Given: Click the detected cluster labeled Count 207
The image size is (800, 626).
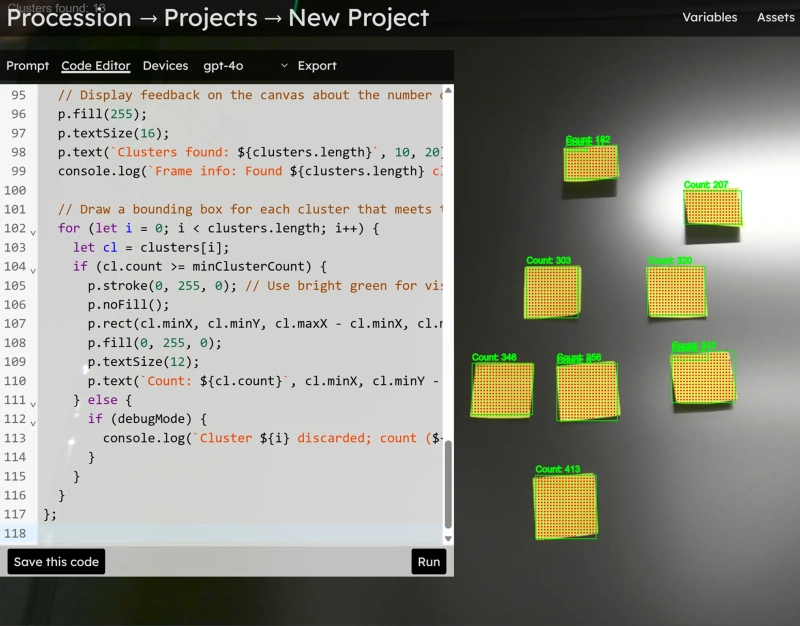Looking at the screenshot, I should click(713, 208).
